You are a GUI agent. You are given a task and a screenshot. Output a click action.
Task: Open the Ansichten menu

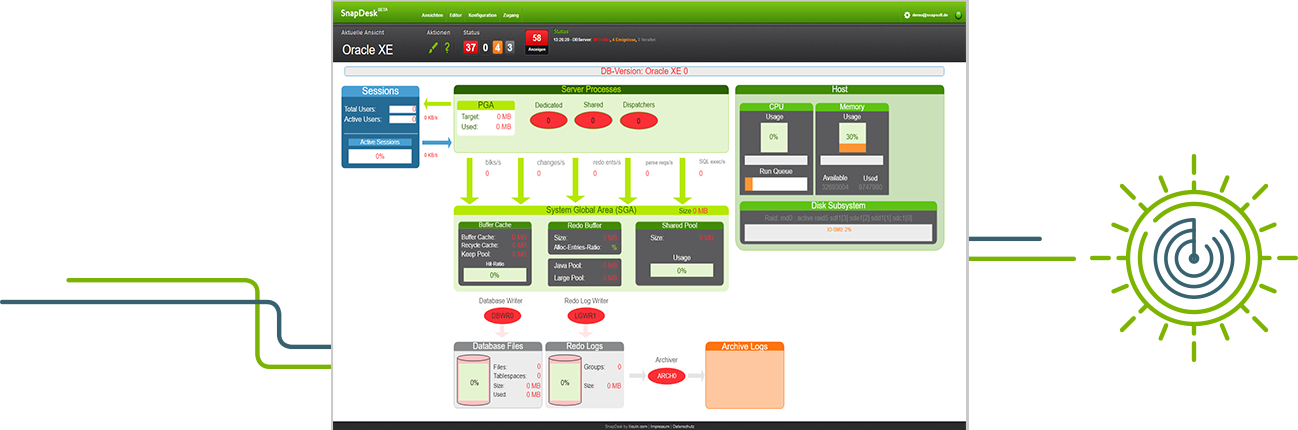pyautogui.click(x=432, y=15)
